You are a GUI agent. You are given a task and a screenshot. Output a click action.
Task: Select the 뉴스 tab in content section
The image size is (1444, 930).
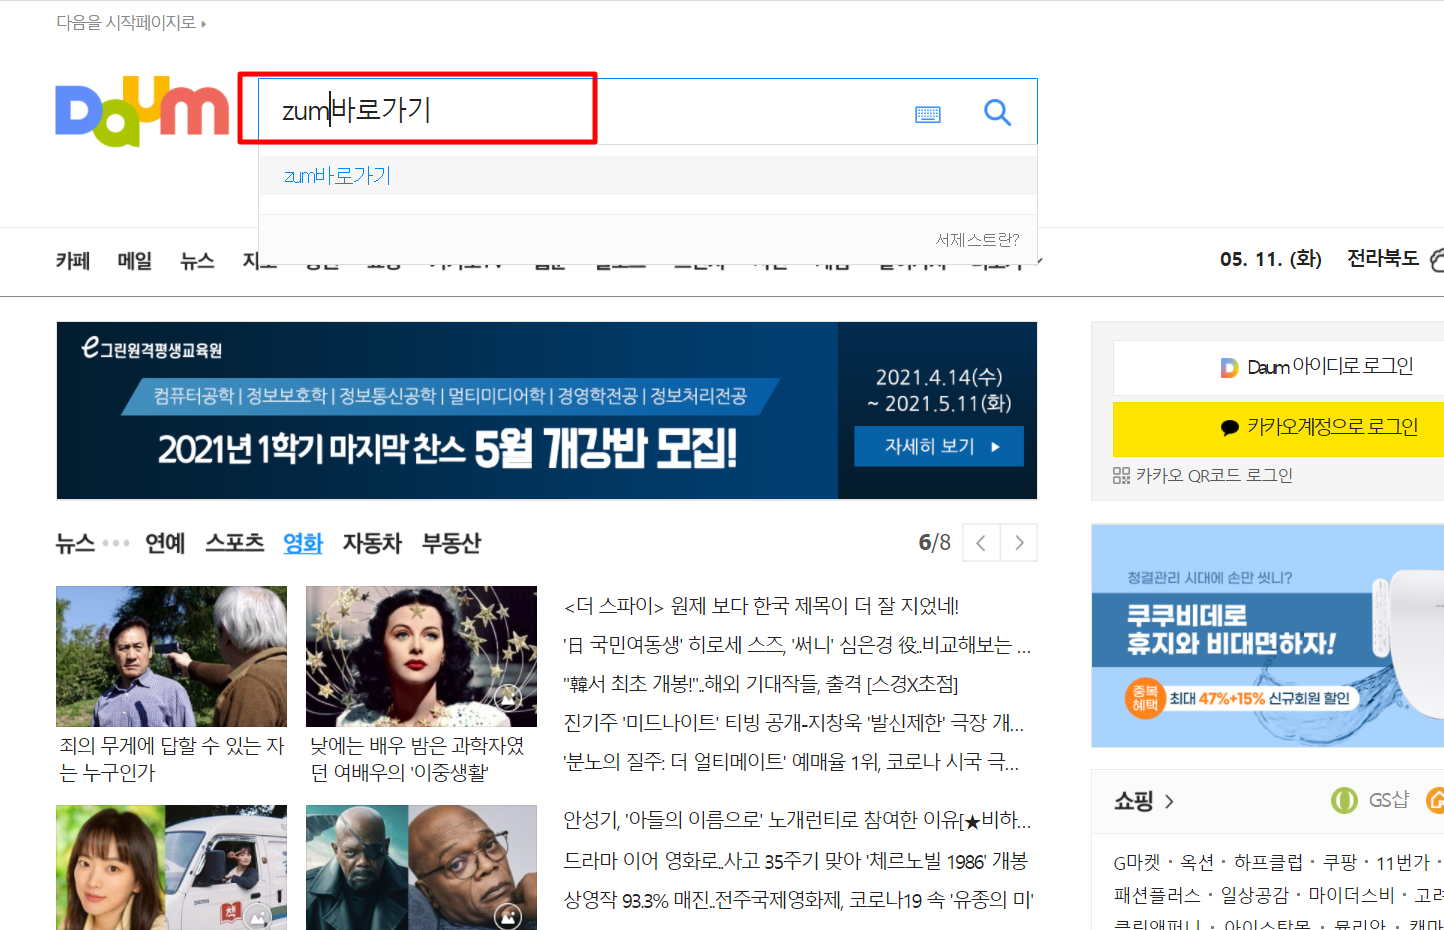pyautogui.click(x=75, y=543)
